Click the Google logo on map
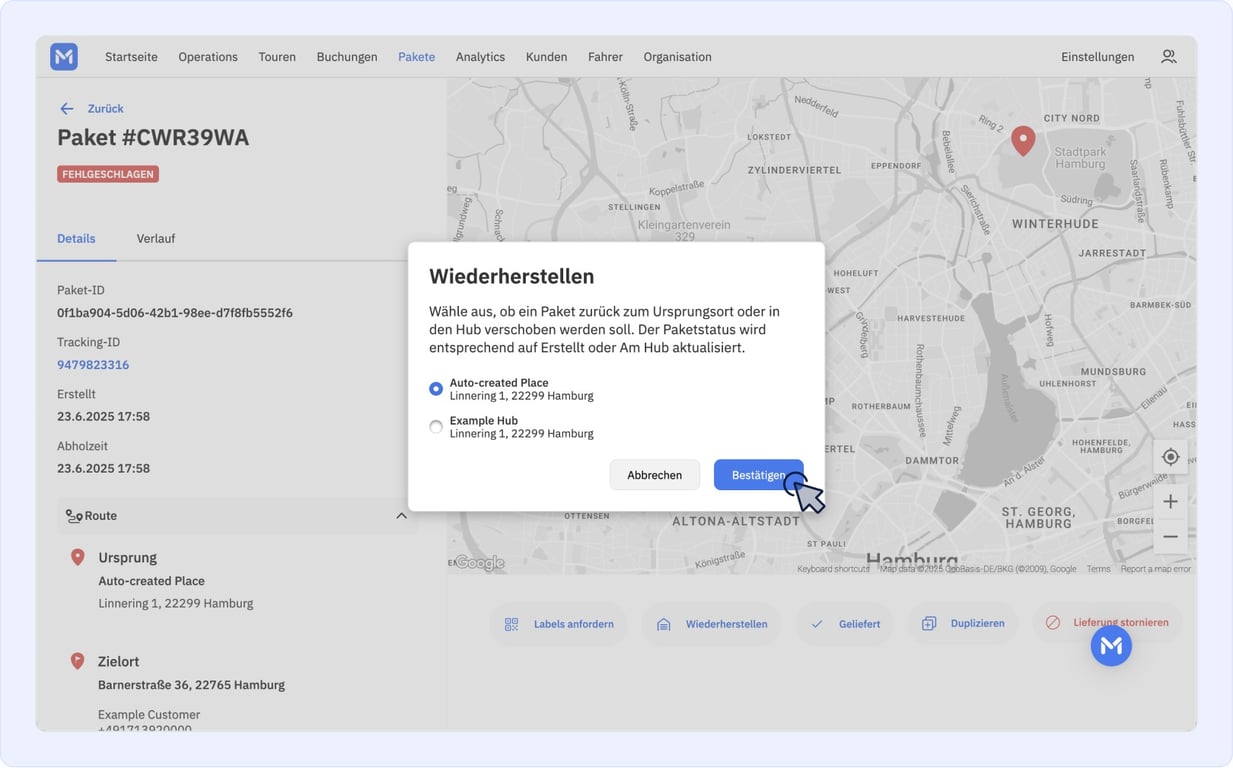Screen dimensions: 1233x768 point(480,563)
